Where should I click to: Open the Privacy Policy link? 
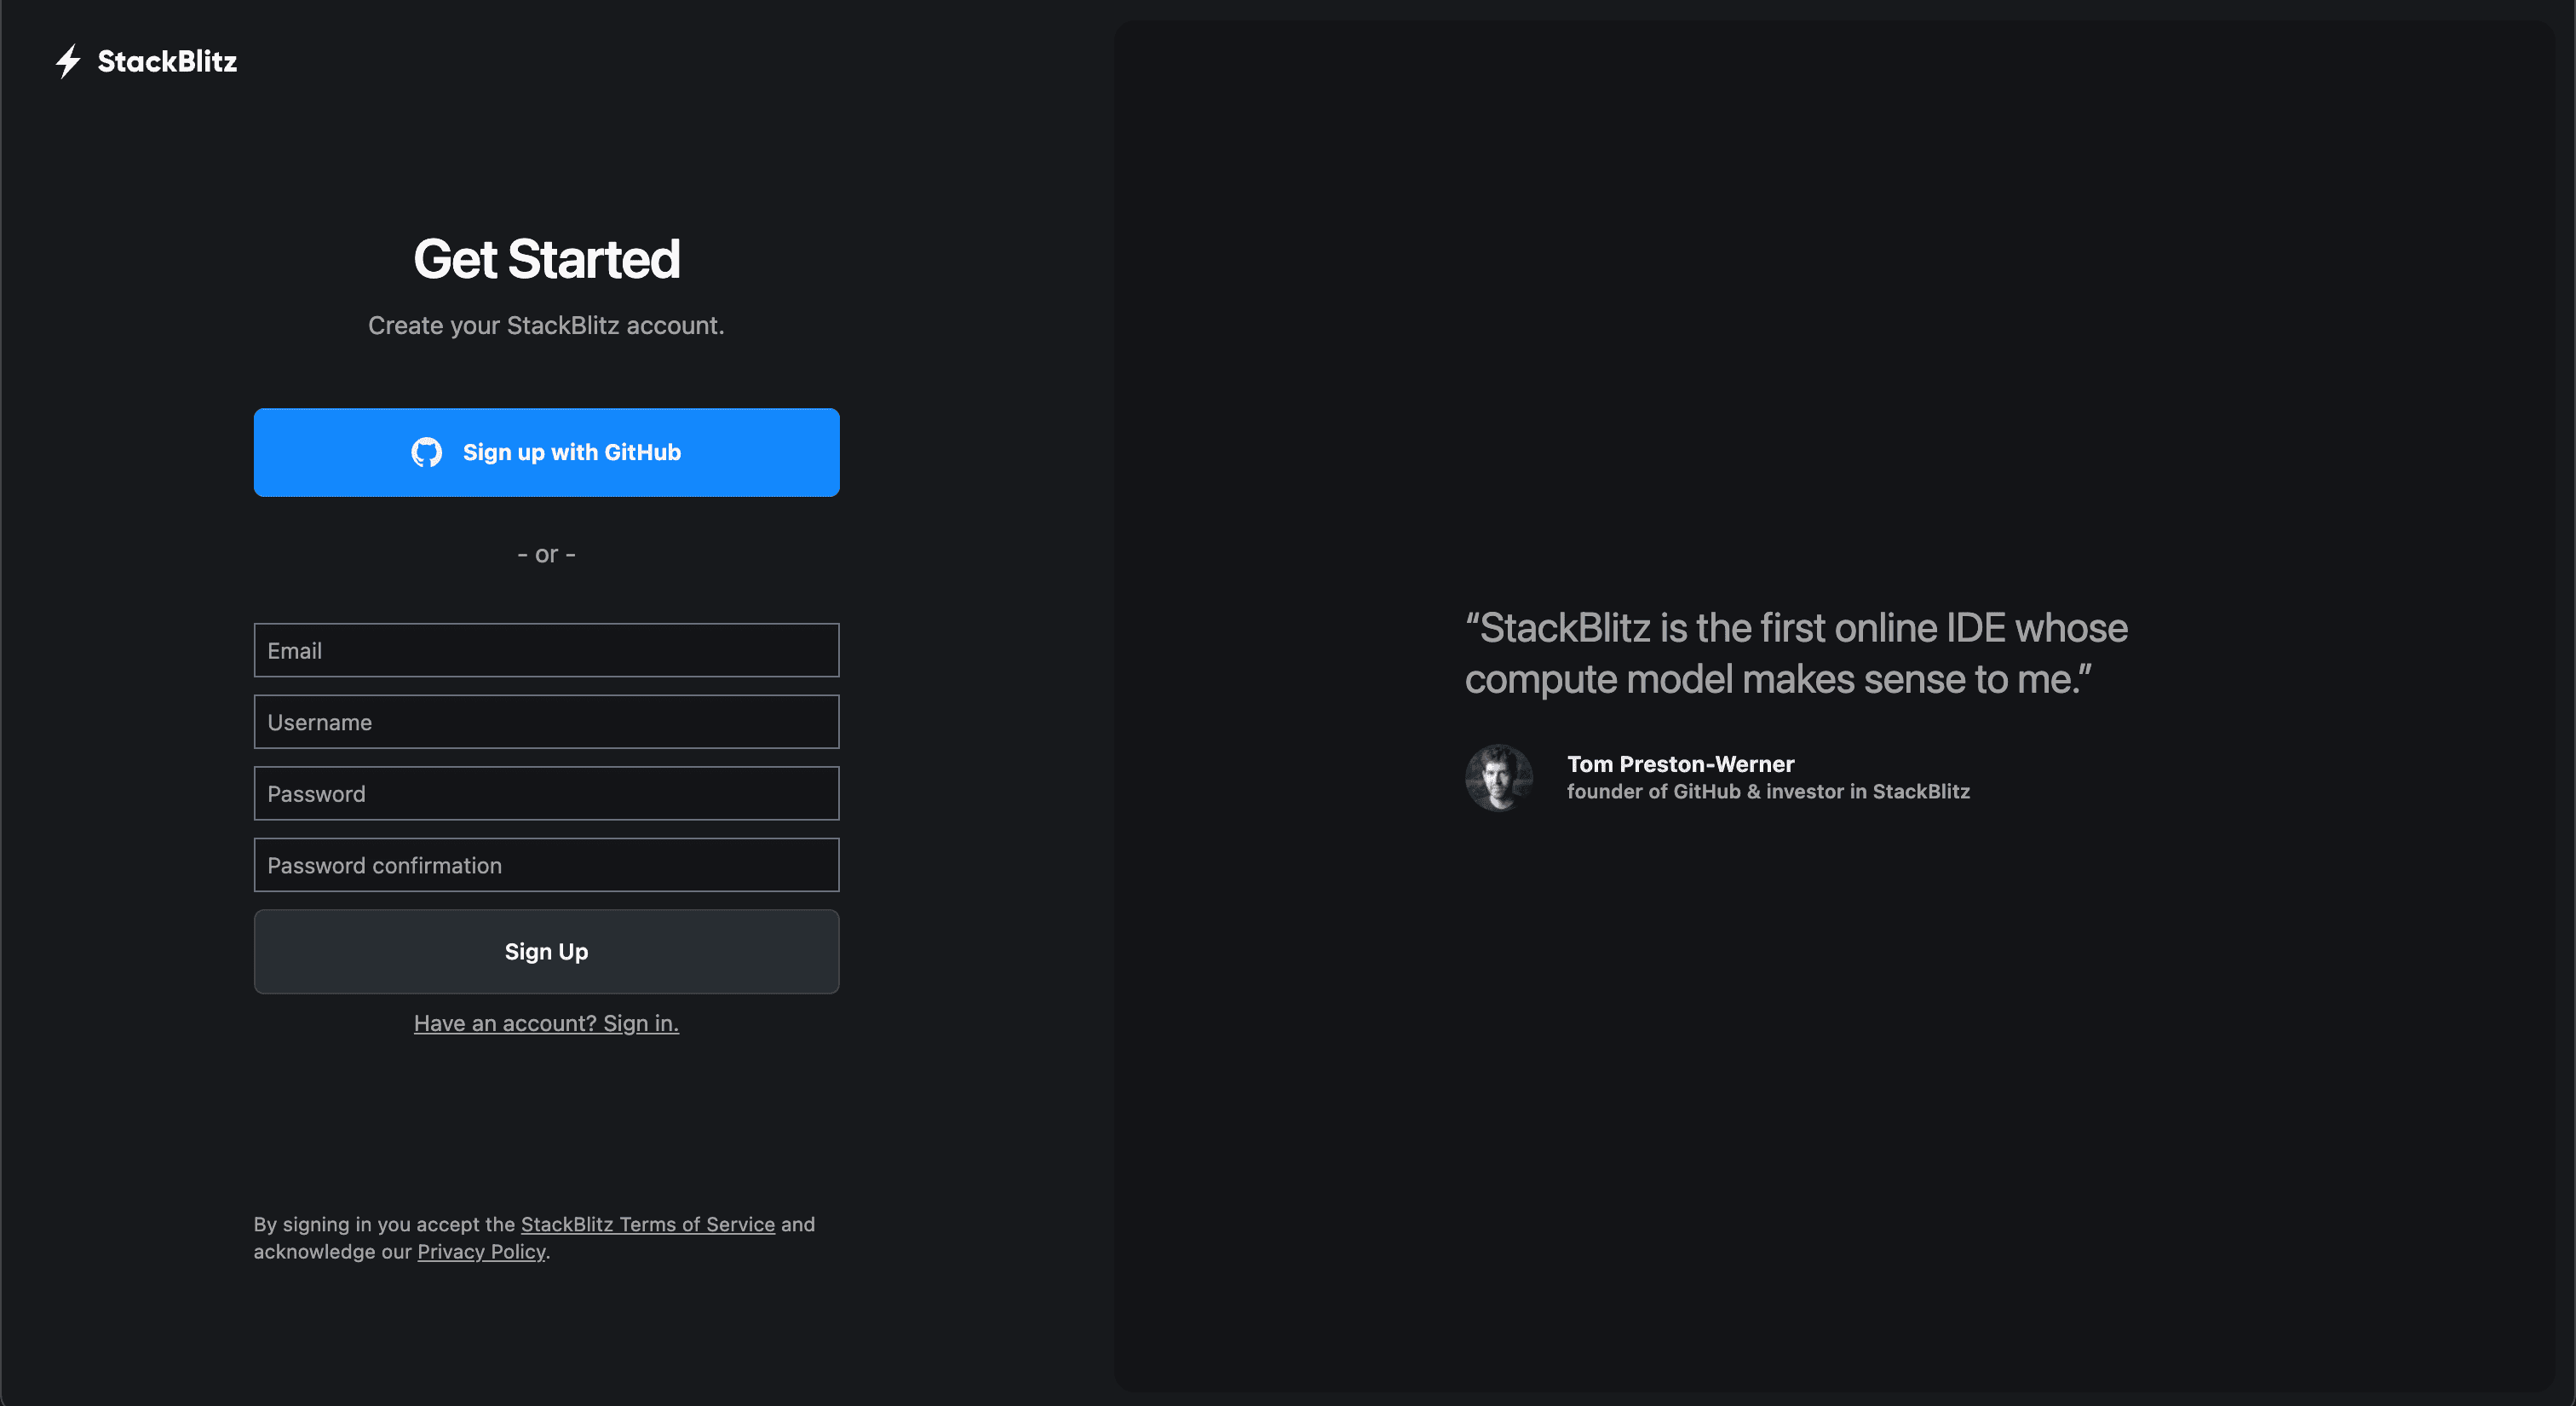coord(481,1252)
